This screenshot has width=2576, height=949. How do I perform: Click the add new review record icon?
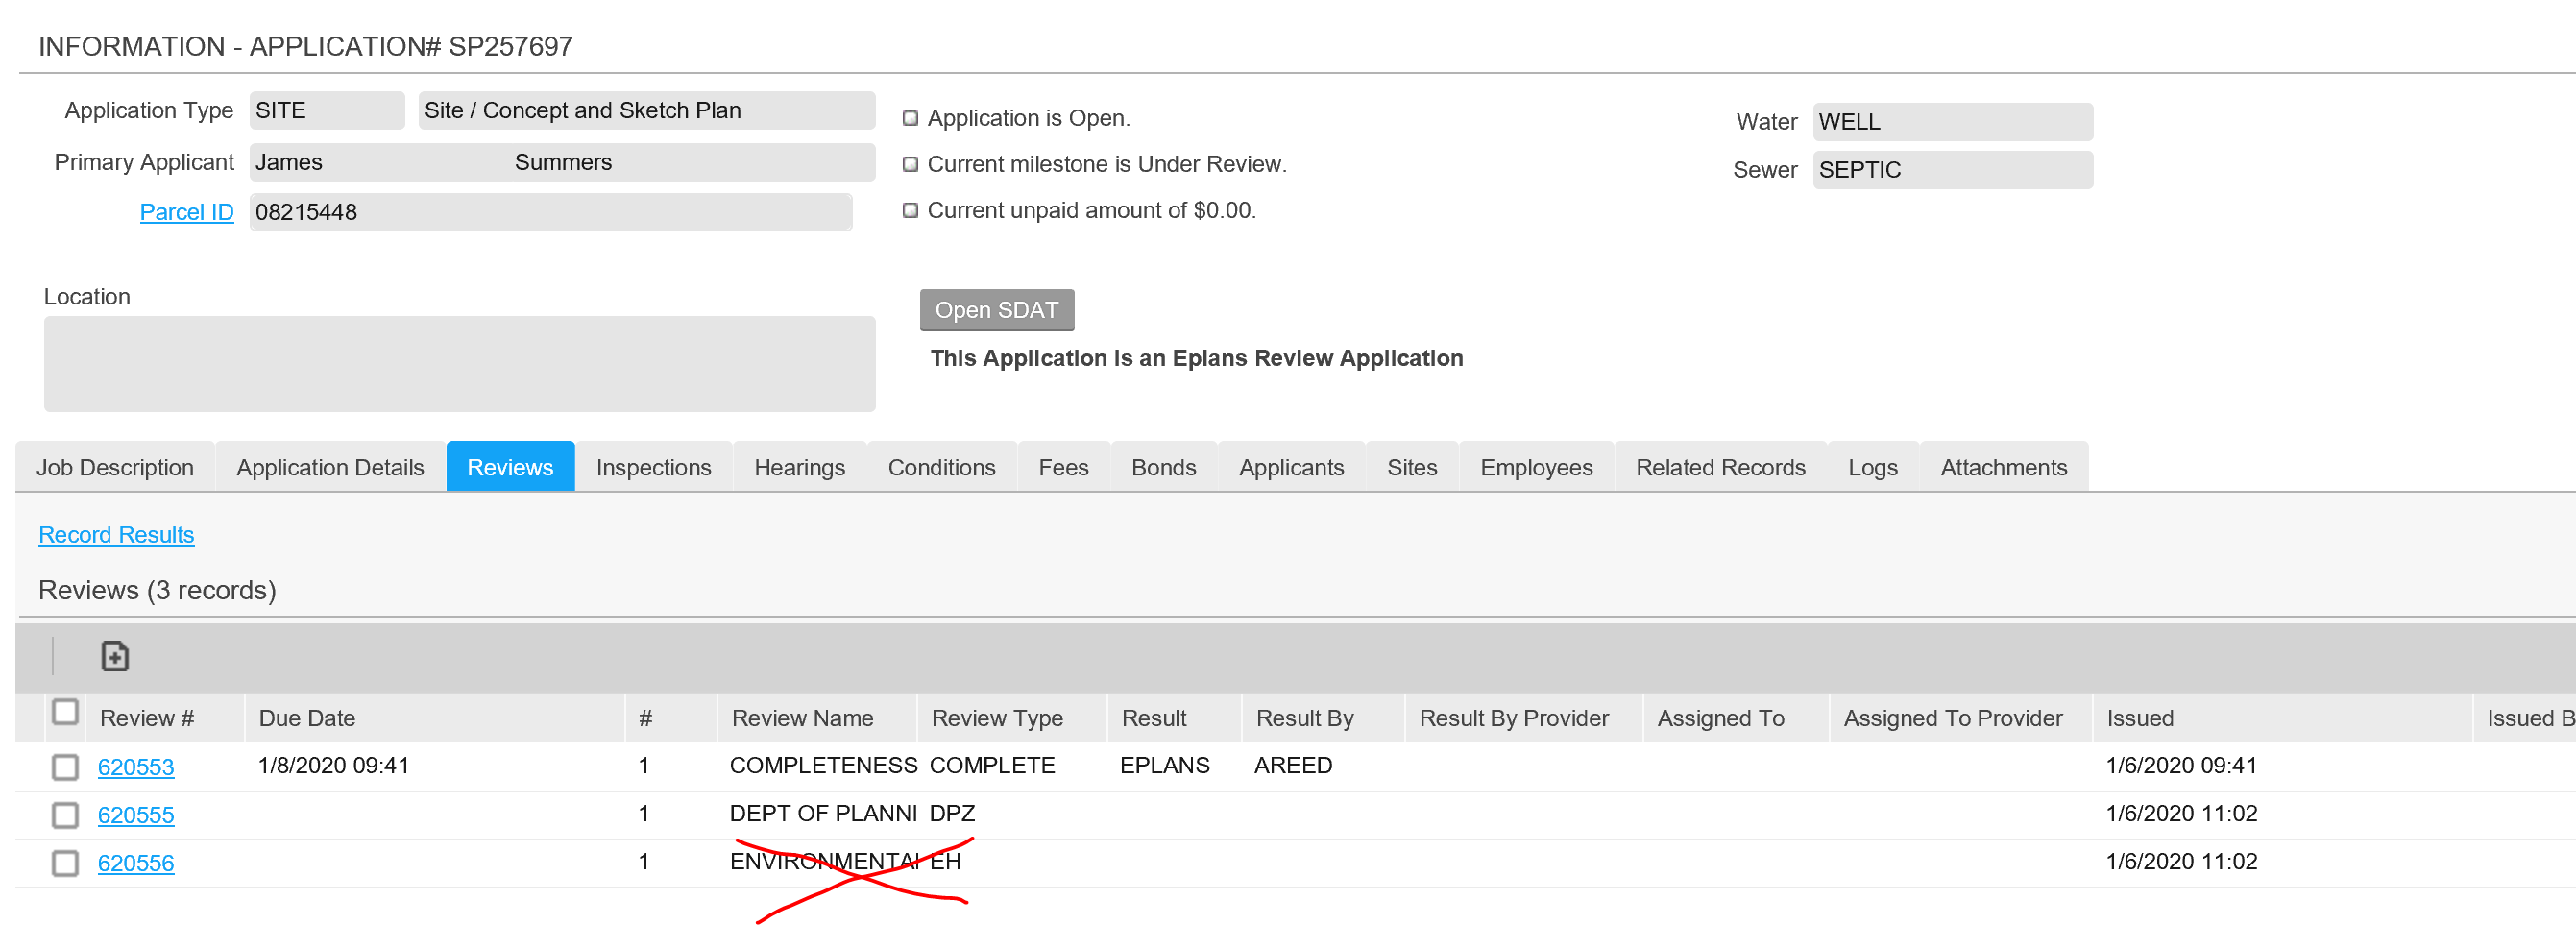point(115,656)
